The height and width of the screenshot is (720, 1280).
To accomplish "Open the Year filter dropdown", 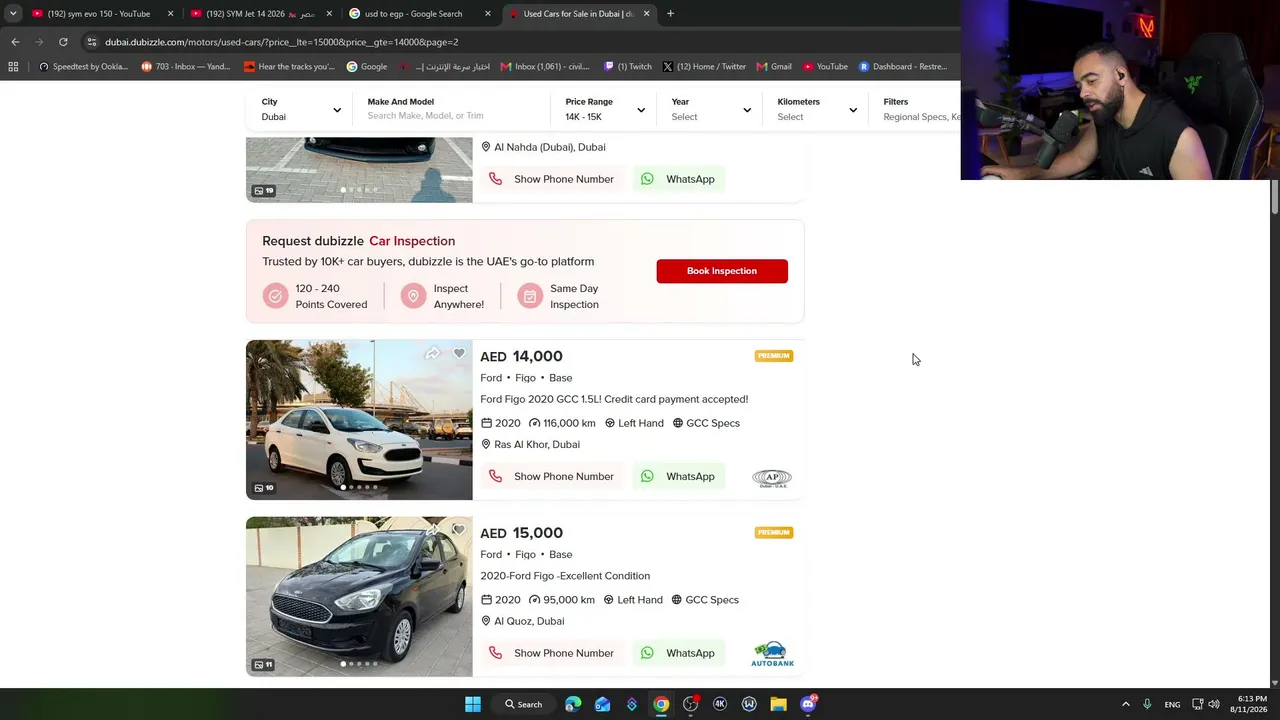I will pyautogui.click(x=710, y=109).
